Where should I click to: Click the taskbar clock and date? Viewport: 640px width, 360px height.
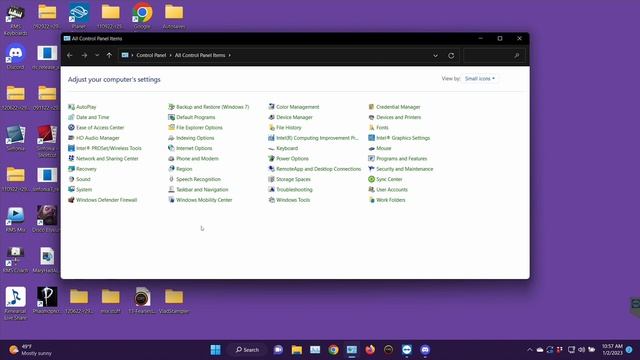pos(612,350)
